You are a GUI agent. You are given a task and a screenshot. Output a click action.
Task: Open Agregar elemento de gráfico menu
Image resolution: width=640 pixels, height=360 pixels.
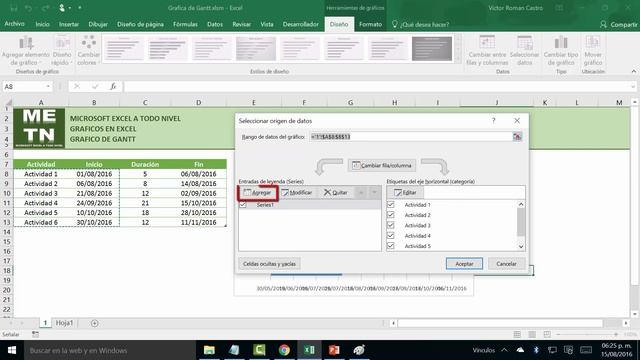tap(25, 51)
